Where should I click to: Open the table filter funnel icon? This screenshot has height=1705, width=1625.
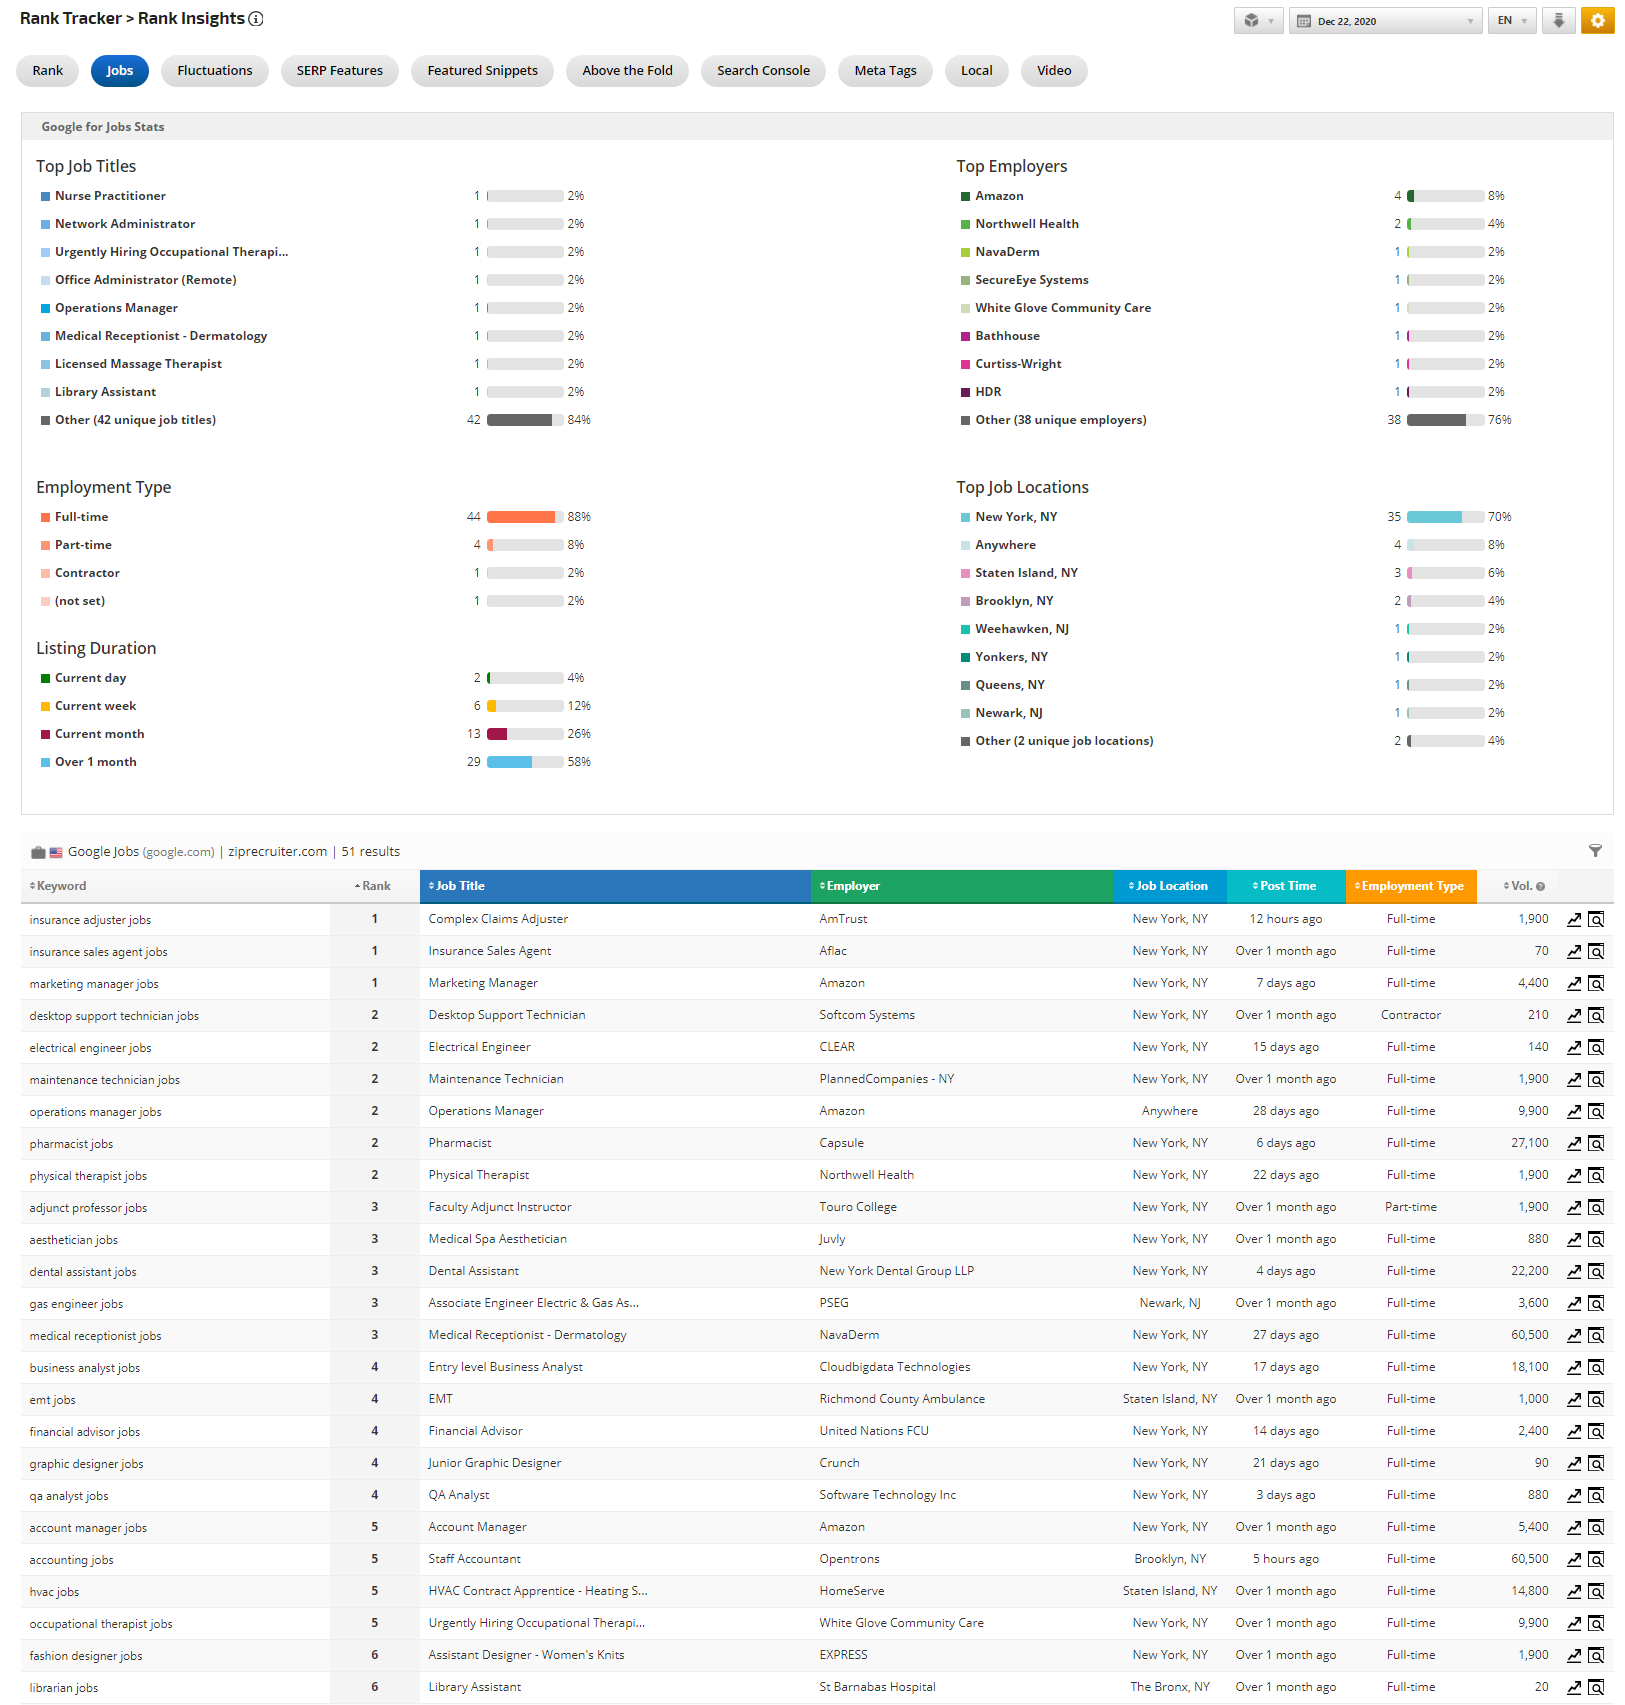(1595, 851)
